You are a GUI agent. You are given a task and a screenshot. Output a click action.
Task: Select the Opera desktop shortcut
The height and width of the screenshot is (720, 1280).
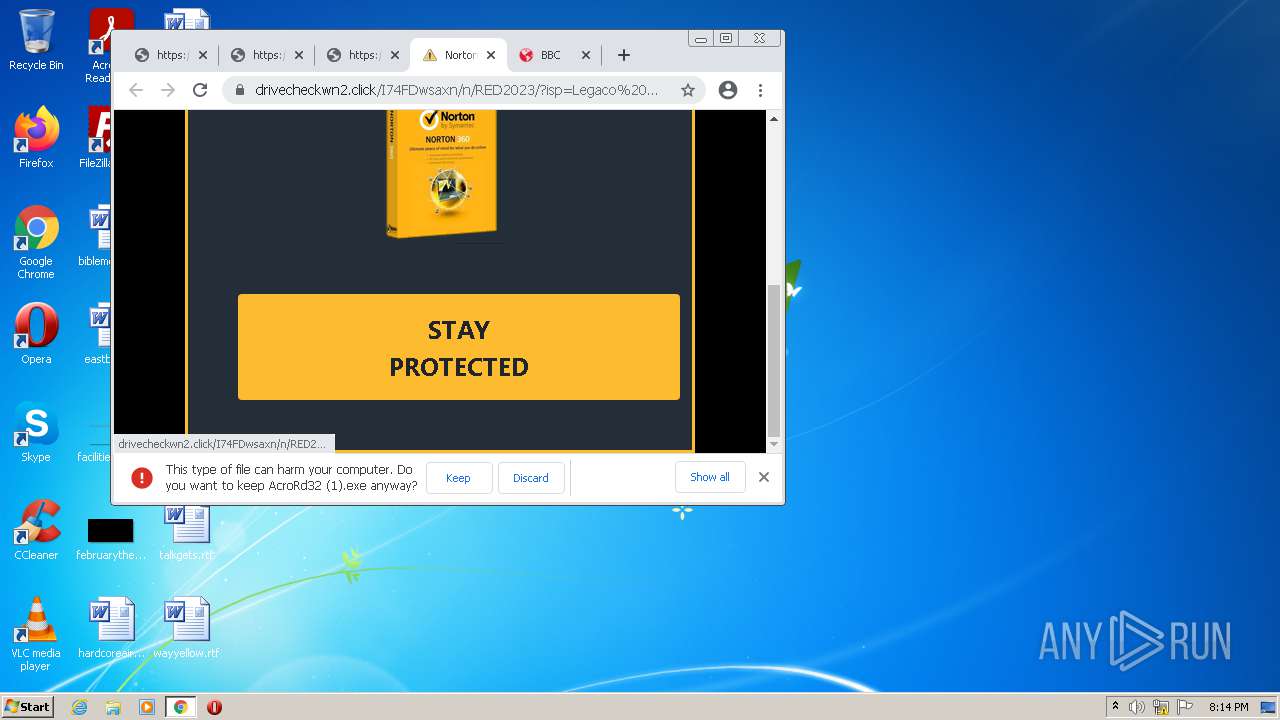pyautogui.click(x=36, y=334)
